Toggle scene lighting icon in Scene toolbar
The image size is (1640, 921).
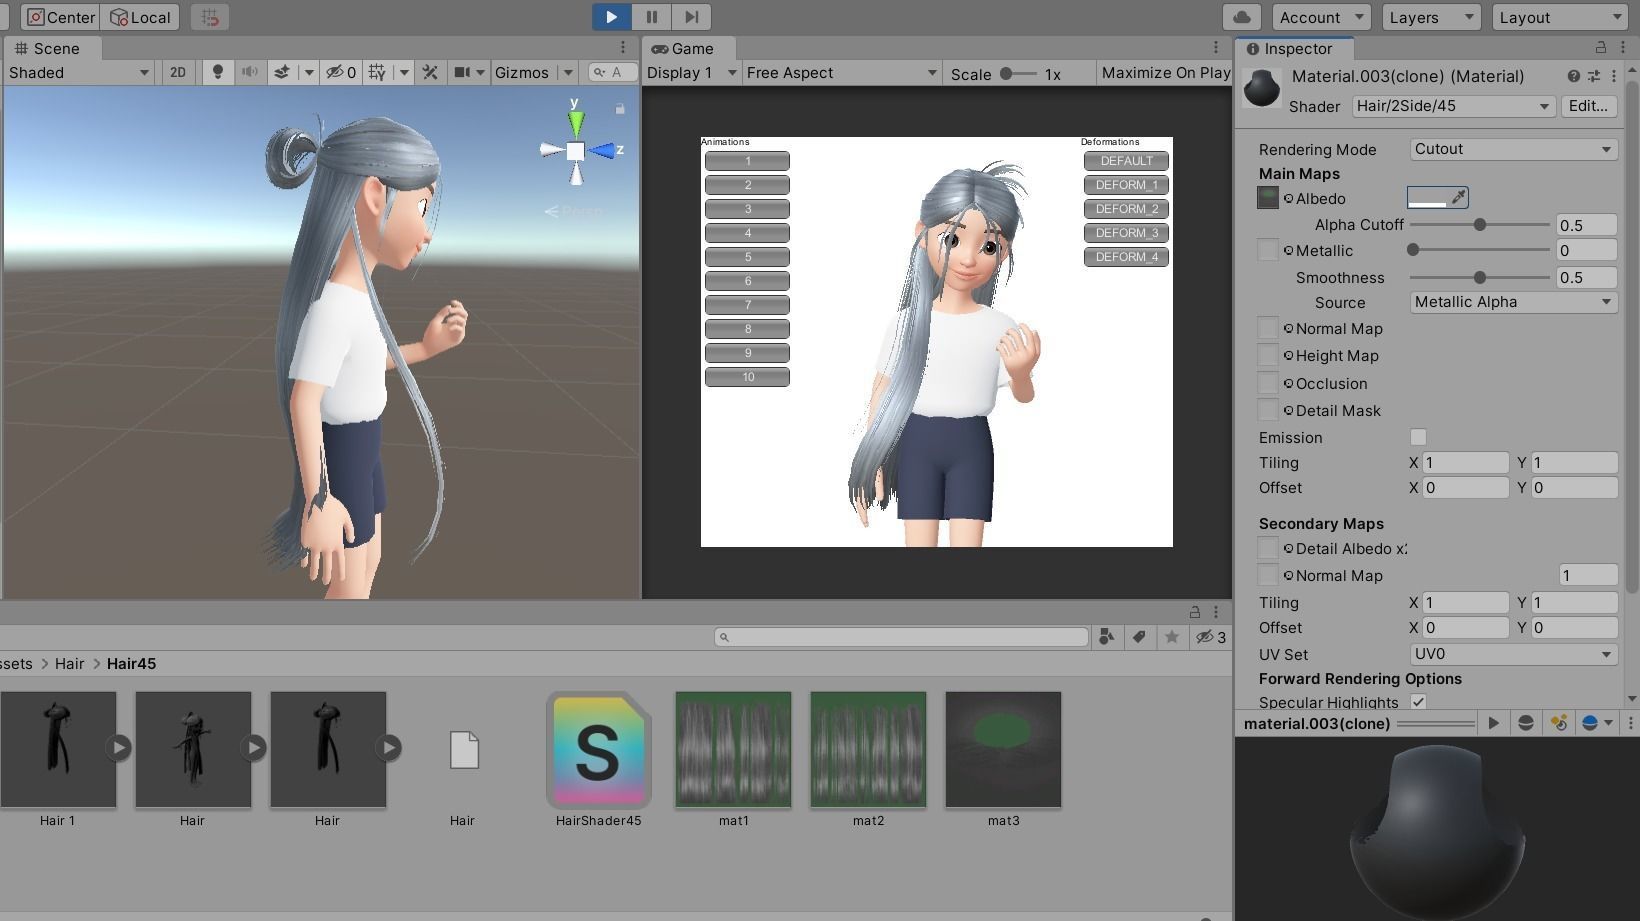217,72
